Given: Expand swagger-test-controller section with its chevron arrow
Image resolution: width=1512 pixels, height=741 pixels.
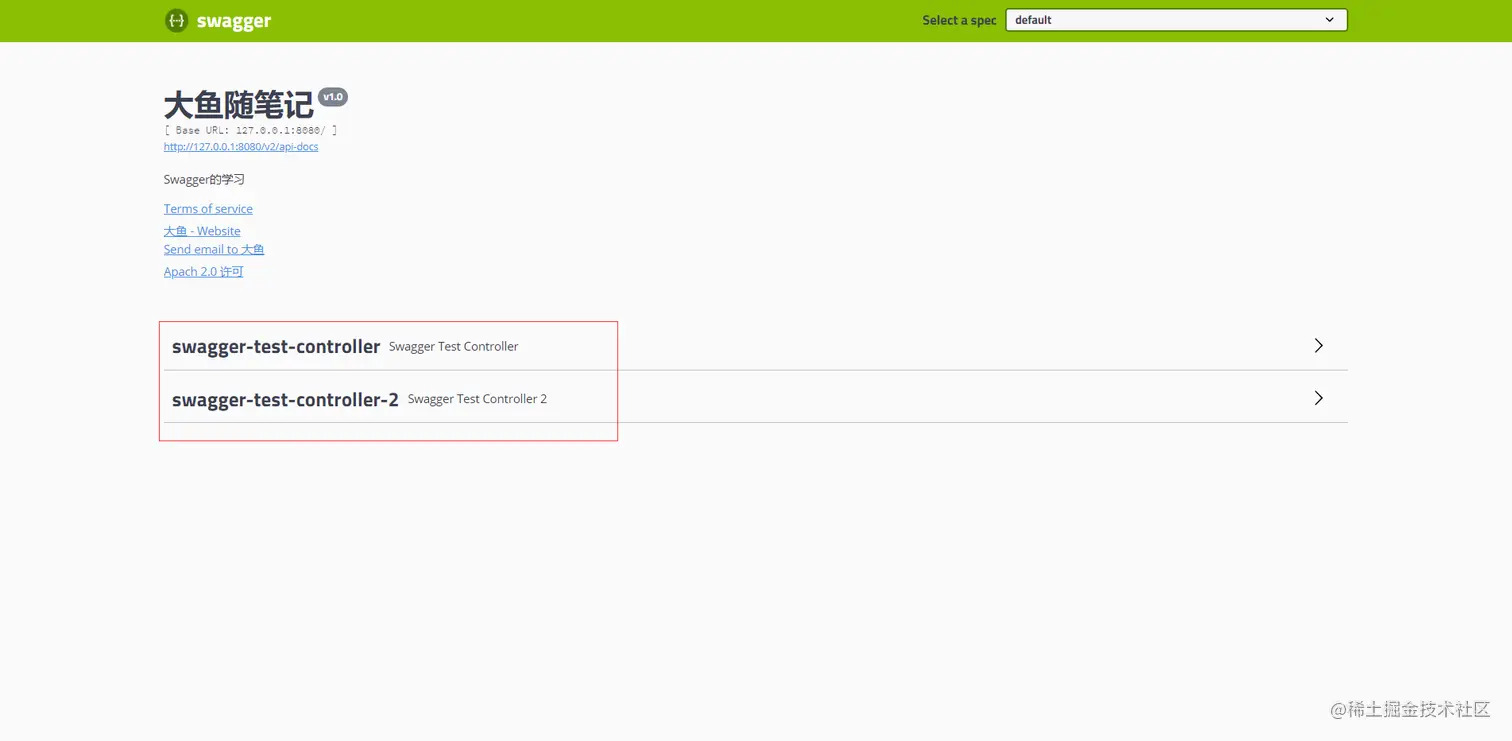Looking at the screenshot, I should point(1319,345).
